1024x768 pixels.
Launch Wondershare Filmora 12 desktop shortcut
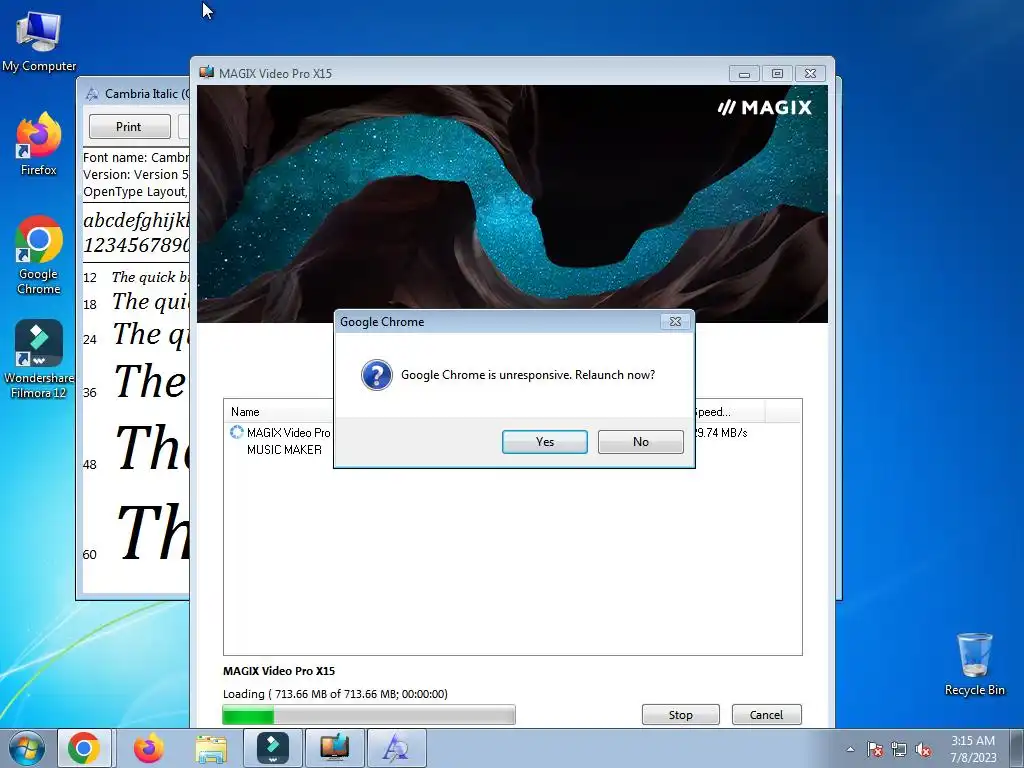(39, 359)
